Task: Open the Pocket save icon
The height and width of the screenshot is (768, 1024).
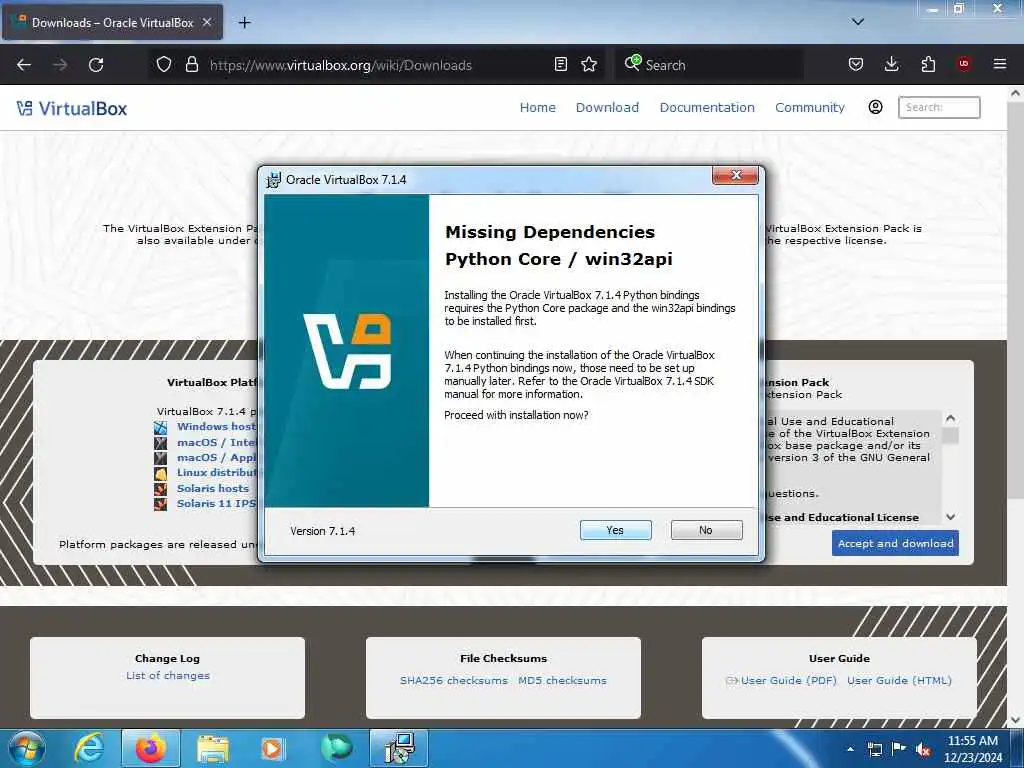Action: 856,65
